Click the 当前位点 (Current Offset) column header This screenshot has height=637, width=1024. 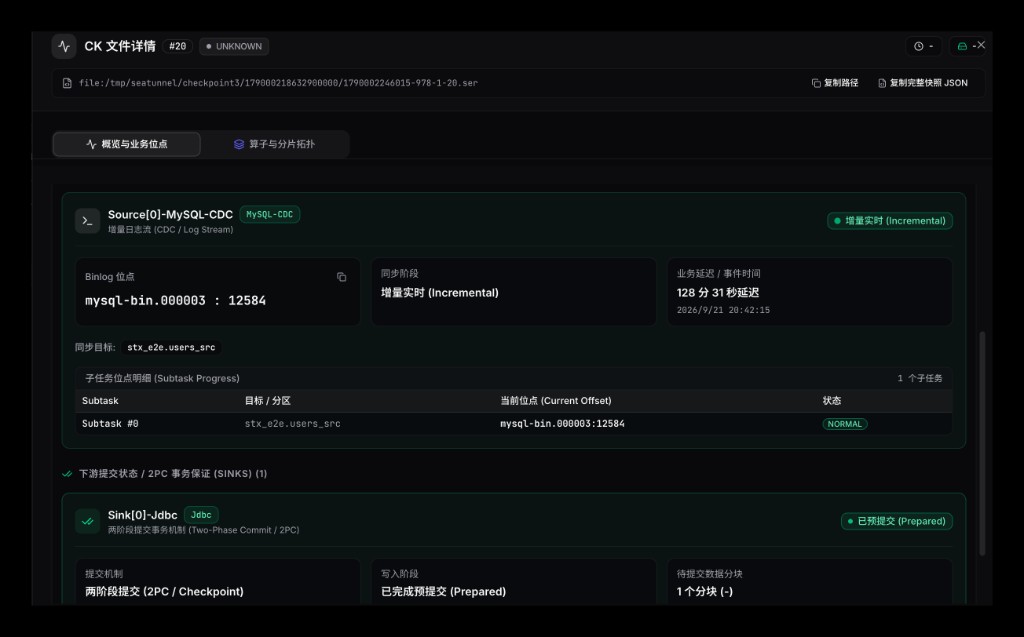tap(556, 400)
